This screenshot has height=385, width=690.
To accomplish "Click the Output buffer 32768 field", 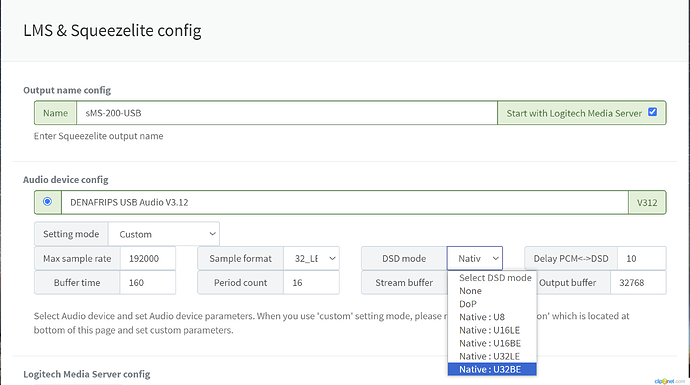I will (638, 282).
